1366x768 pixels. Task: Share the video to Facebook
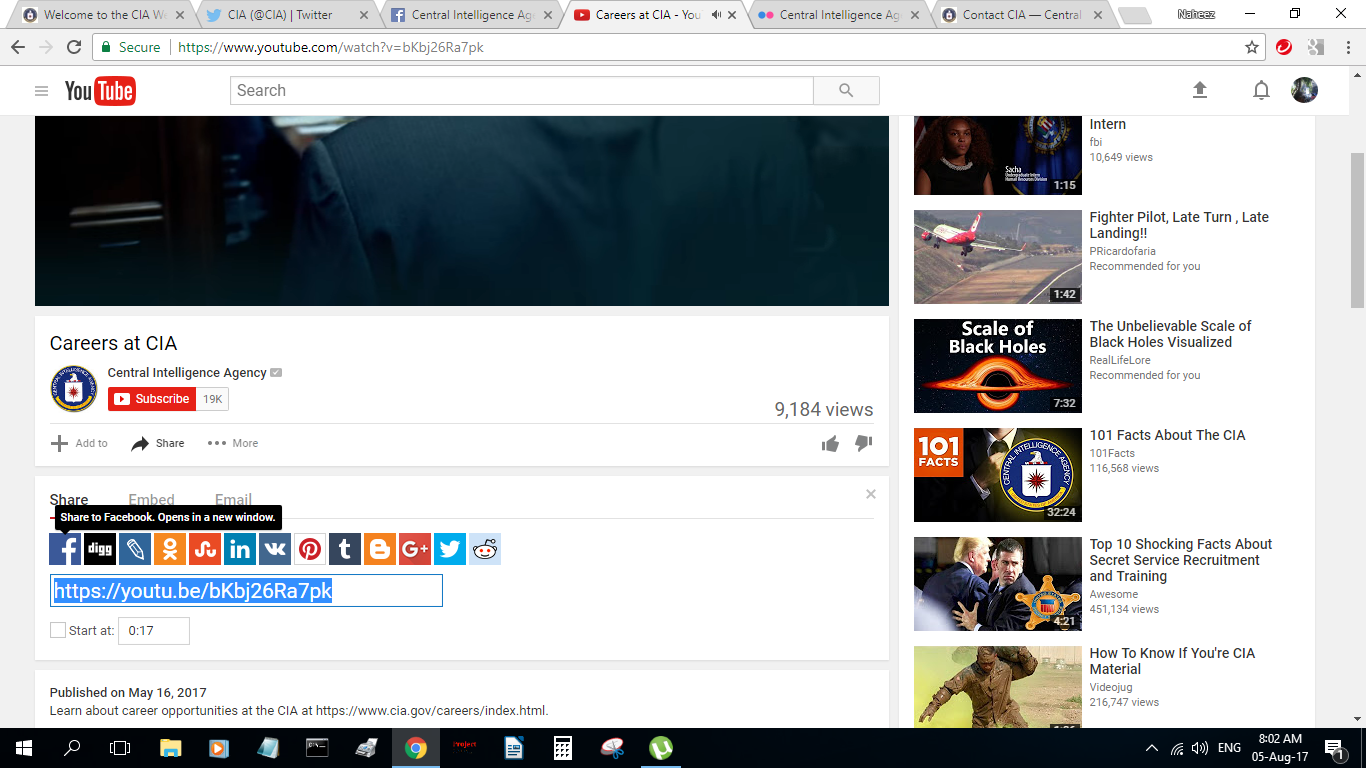[x=65, y=549]
